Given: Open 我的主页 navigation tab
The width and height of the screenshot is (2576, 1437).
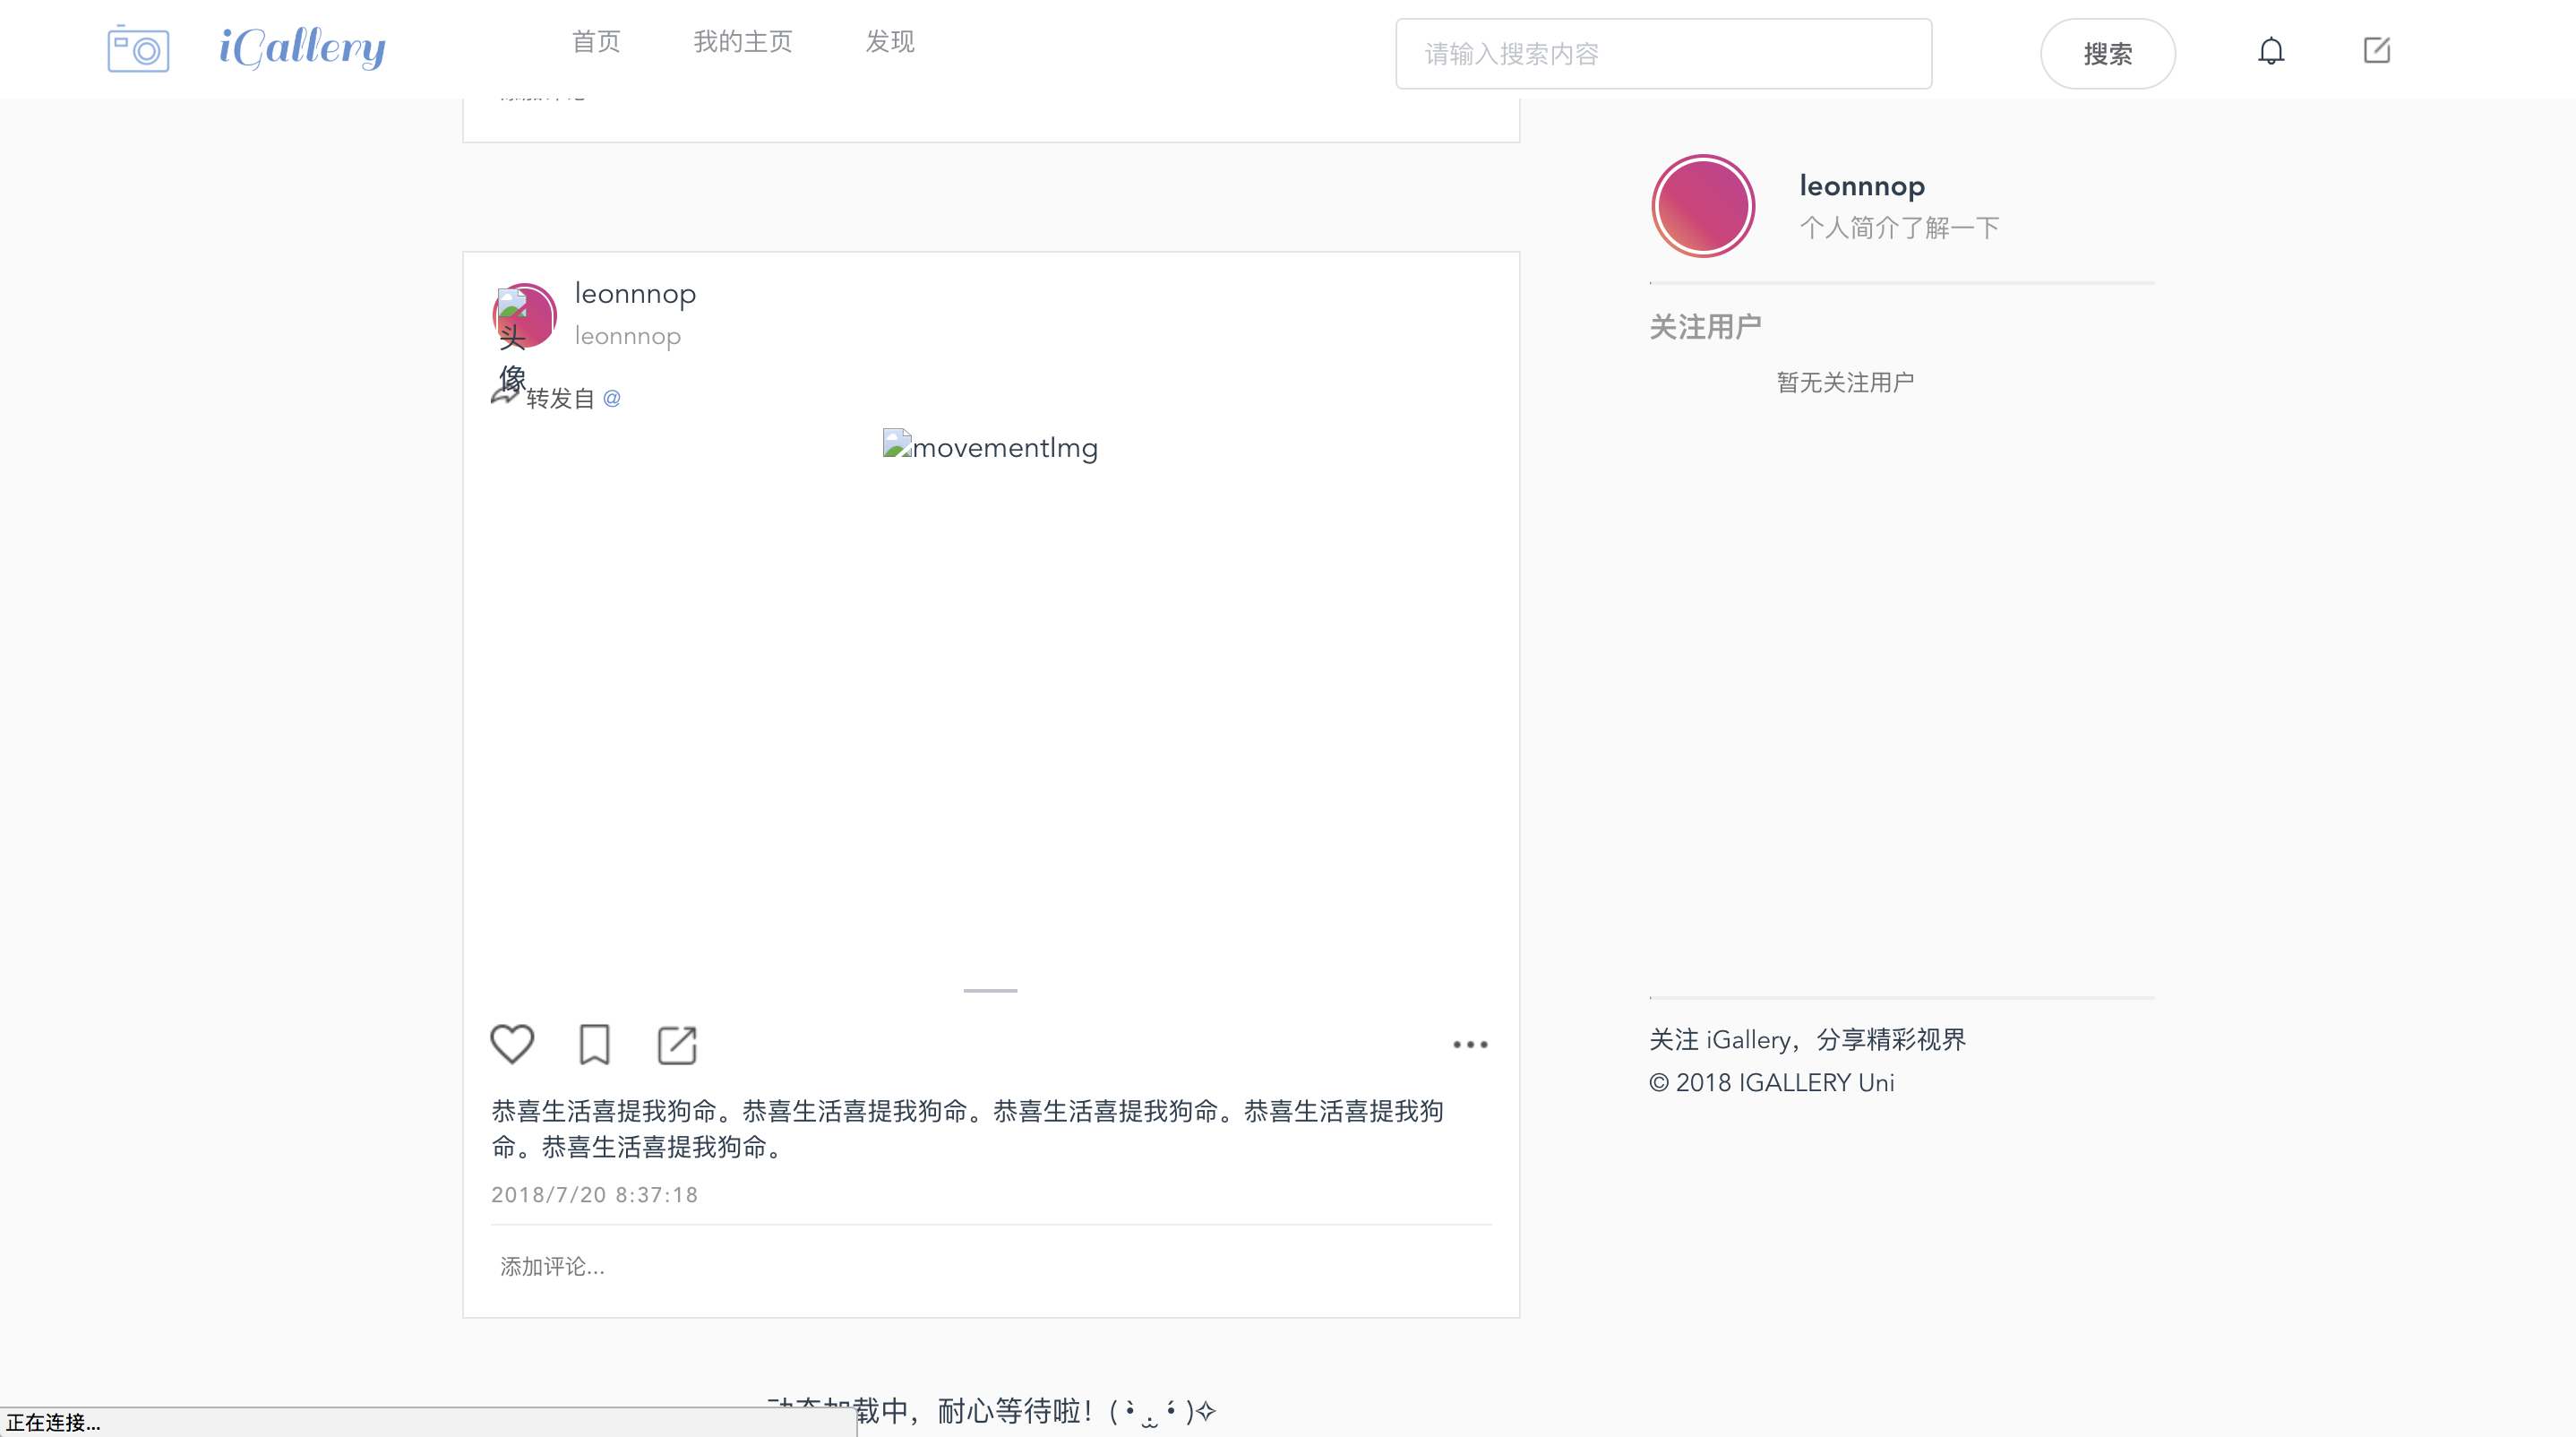Looking at the screenshot, I should [x=743, y=42].
